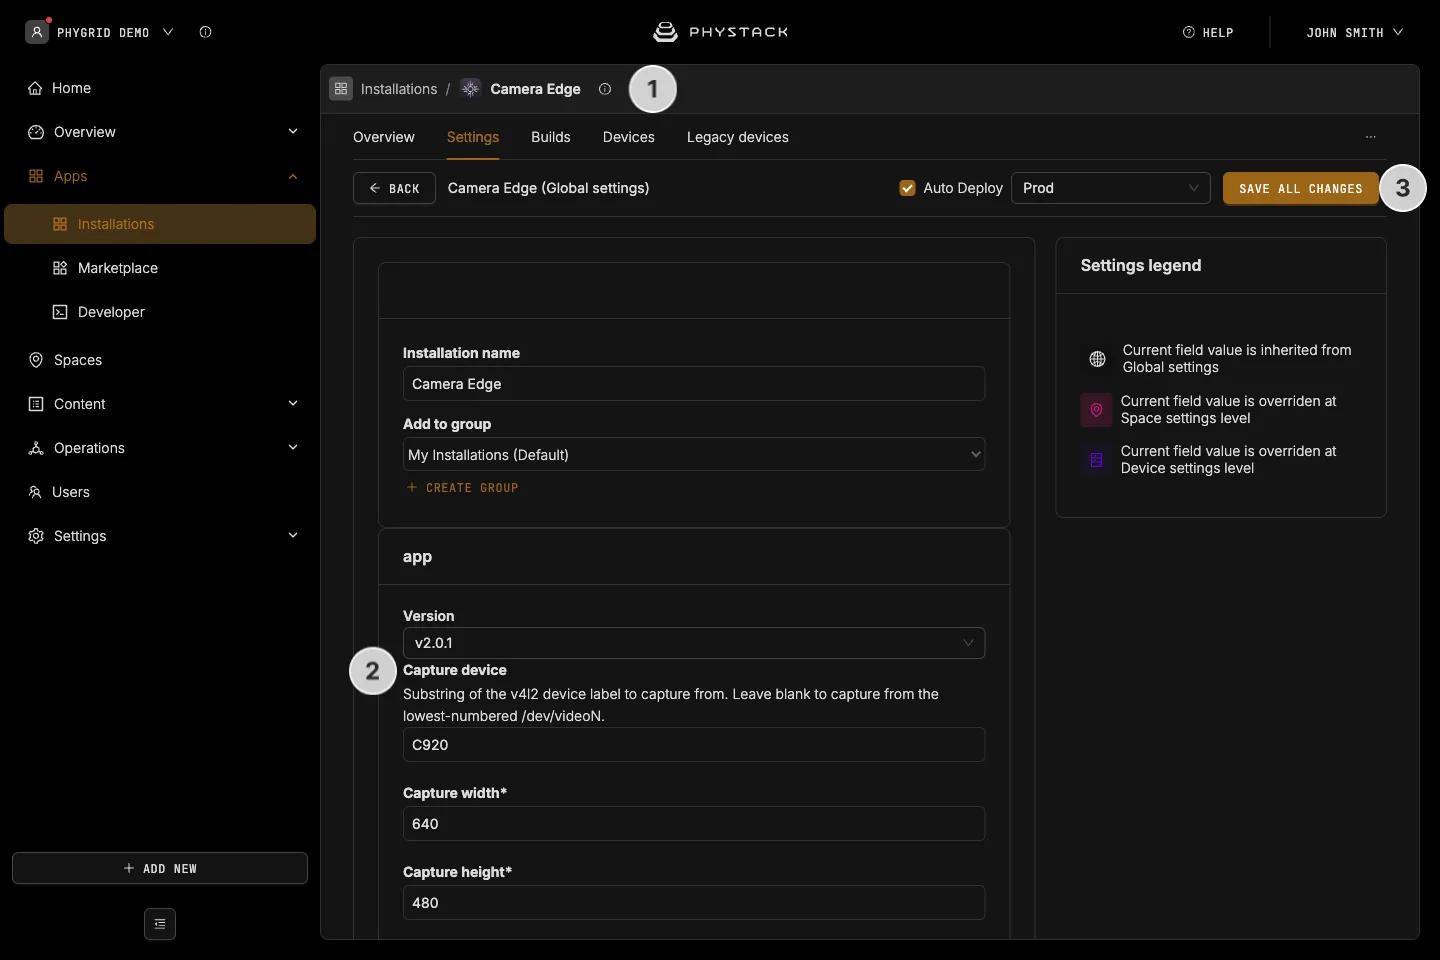This screenshot has height=960, width=1440.
Task: Expand the Content sidebar section
Action: 293,404
